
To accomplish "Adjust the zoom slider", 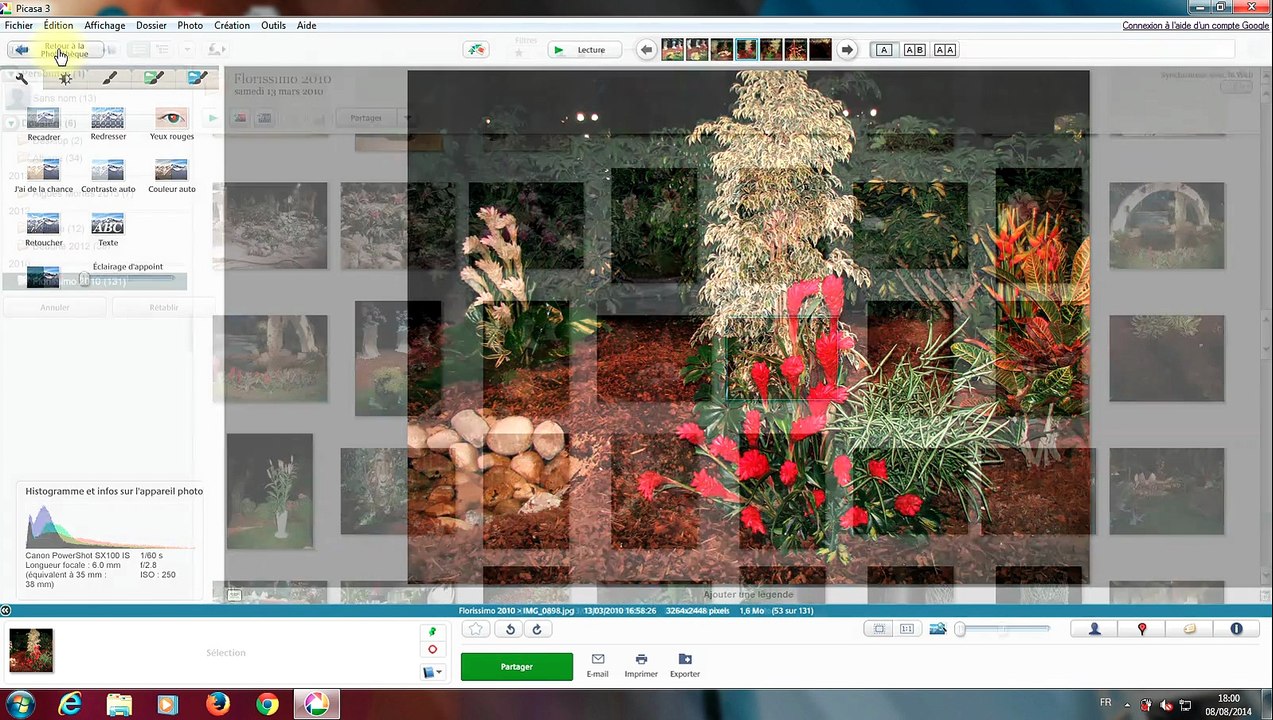I will point(1003,629).
